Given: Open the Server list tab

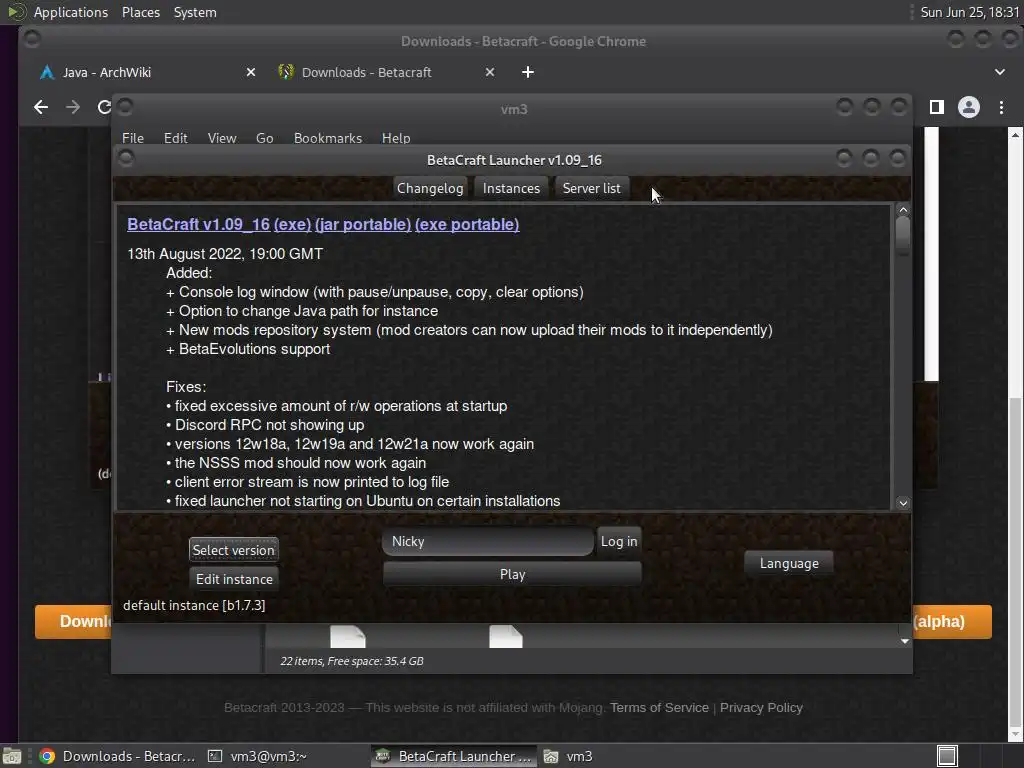Looking at the screenshot, I should click(591, 188).
